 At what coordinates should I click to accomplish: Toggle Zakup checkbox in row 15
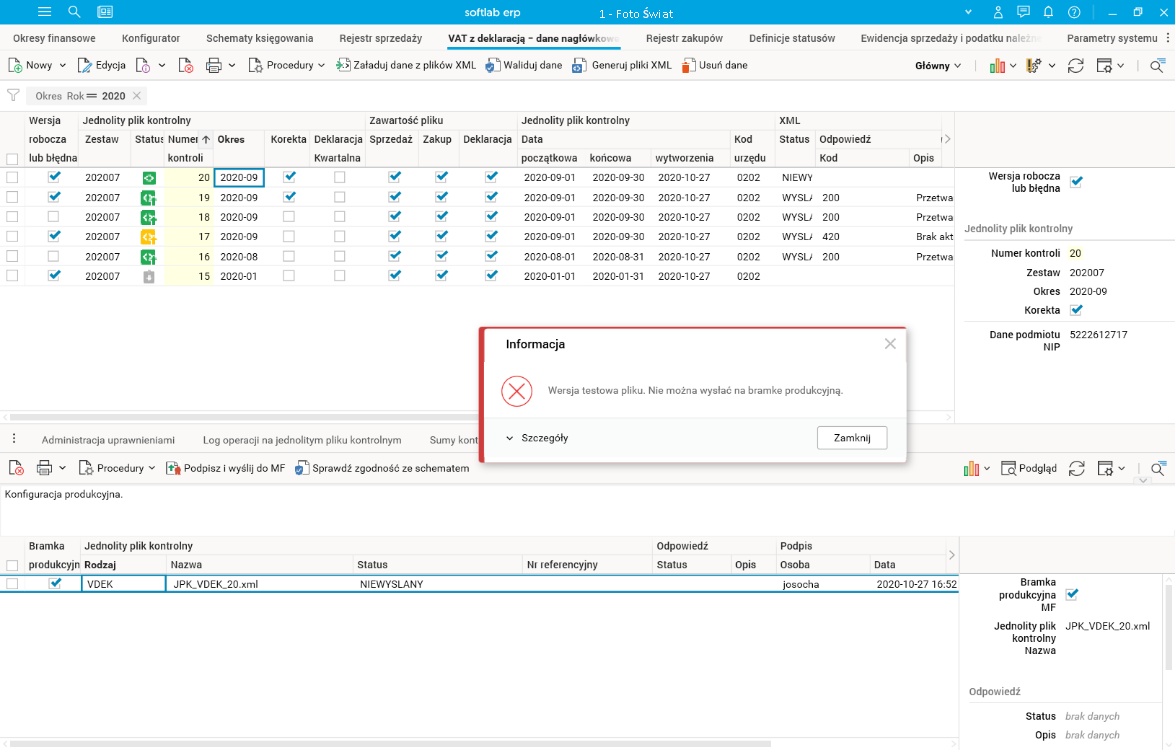pos(441,276)
